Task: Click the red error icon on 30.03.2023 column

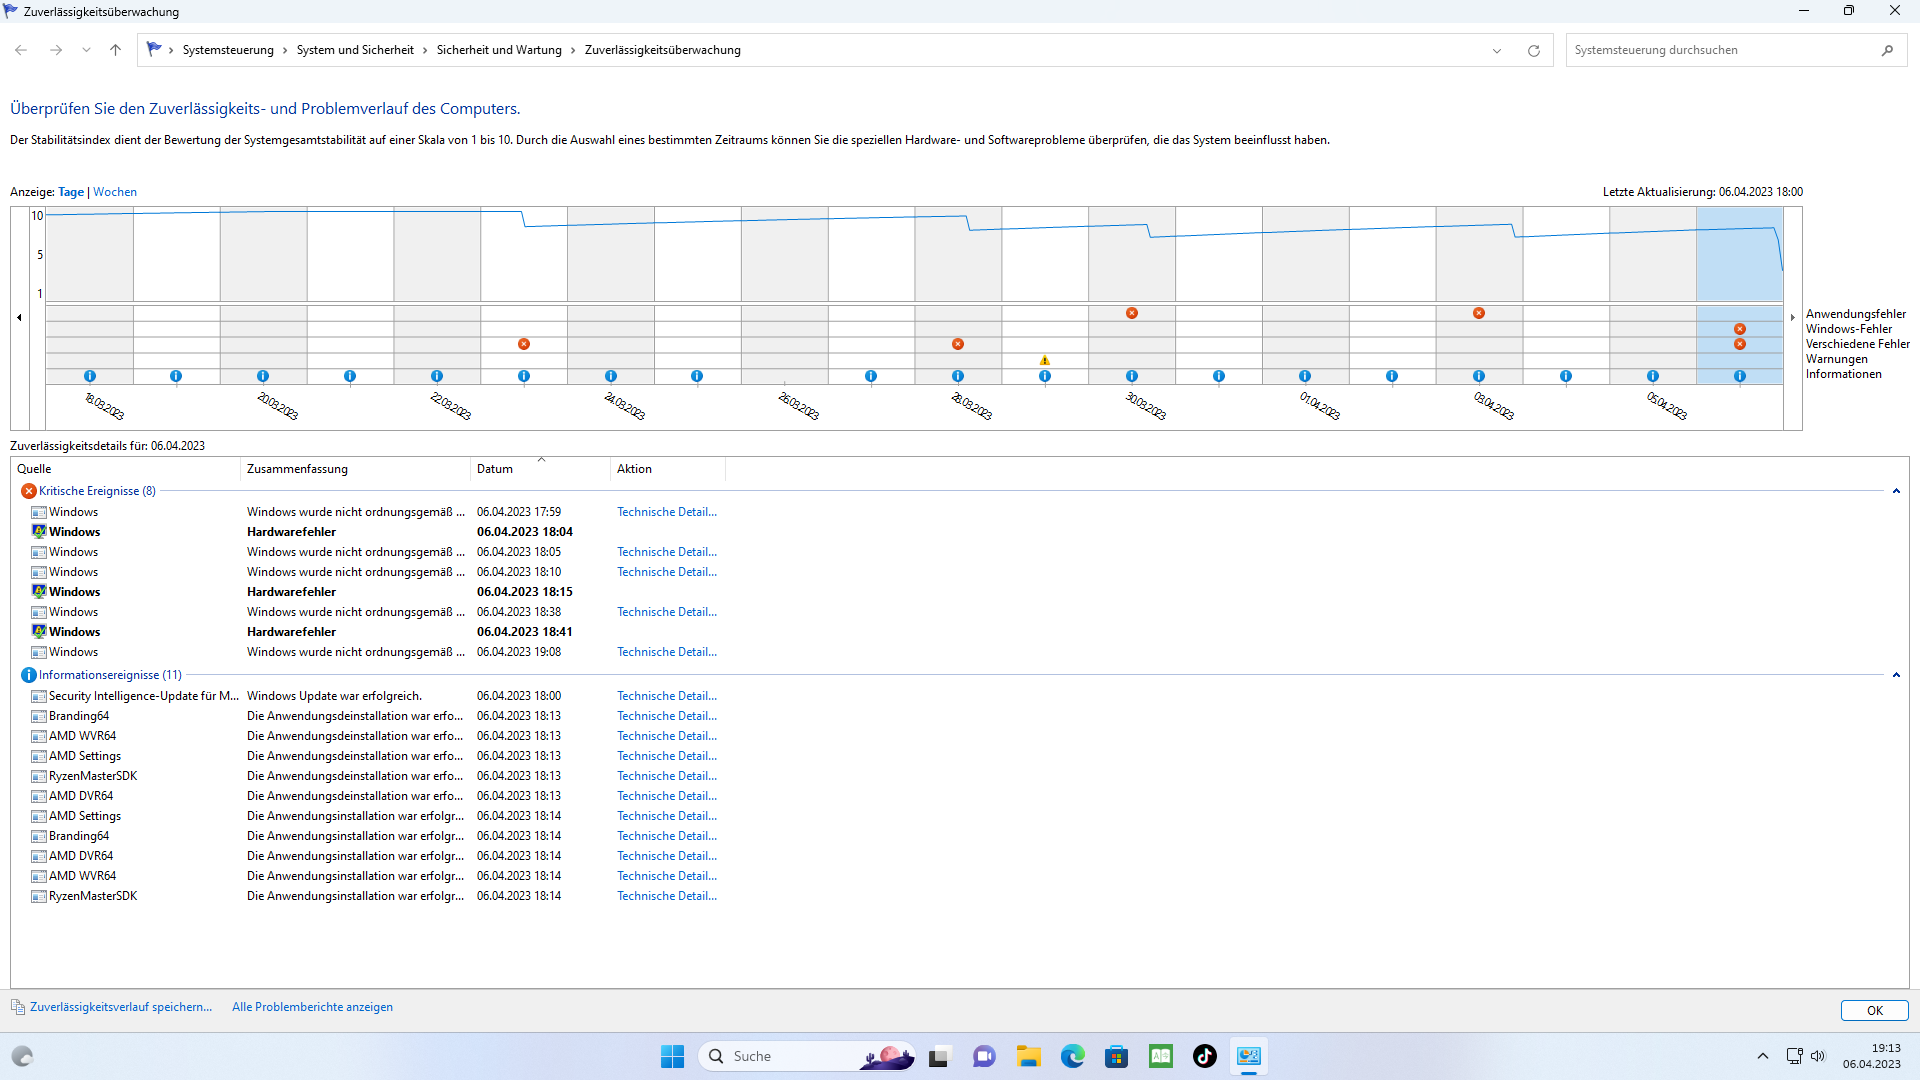Action: (1131, 313)
